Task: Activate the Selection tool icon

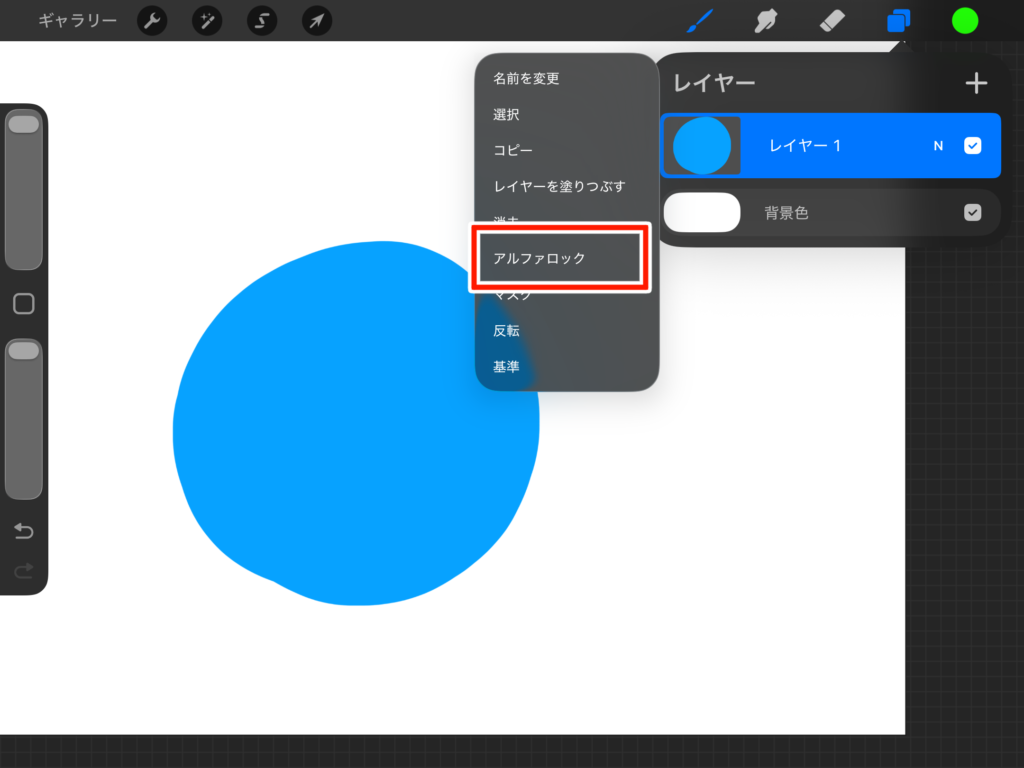Action: tap(262, 20)
